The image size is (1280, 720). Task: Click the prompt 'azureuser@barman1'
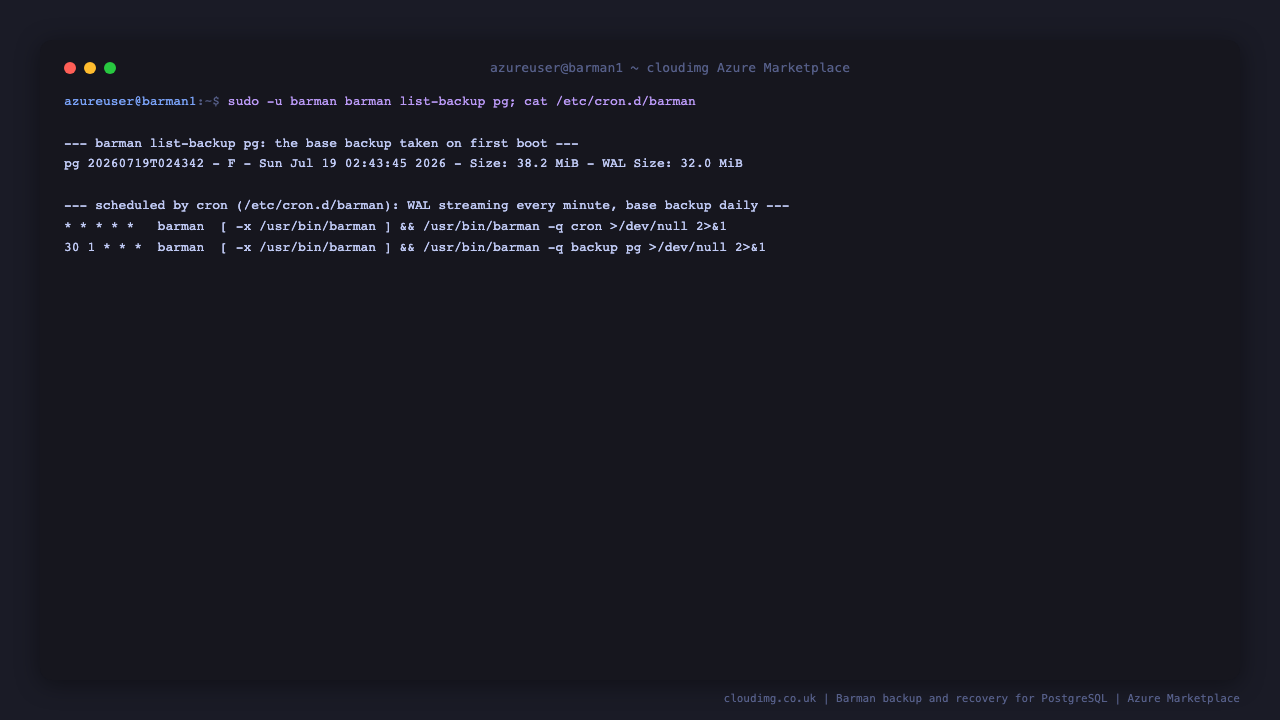pos(130,101)
